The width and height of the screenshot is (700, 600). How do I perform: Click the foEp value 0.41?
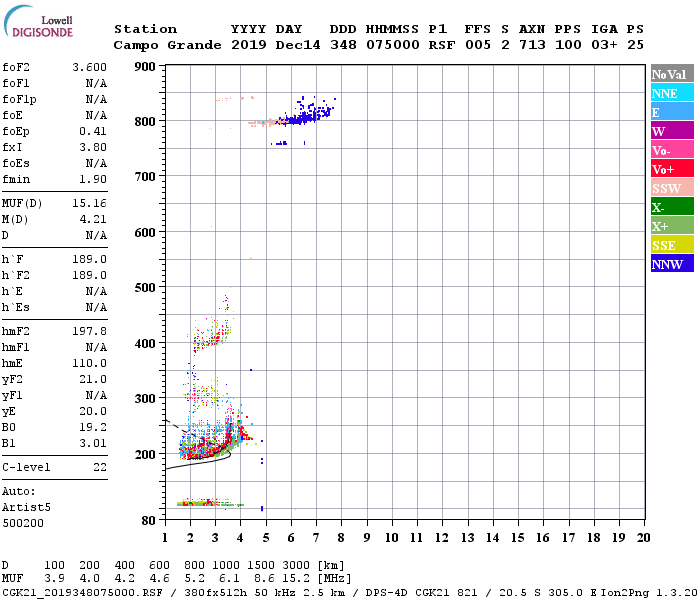[x=93, y=131]
